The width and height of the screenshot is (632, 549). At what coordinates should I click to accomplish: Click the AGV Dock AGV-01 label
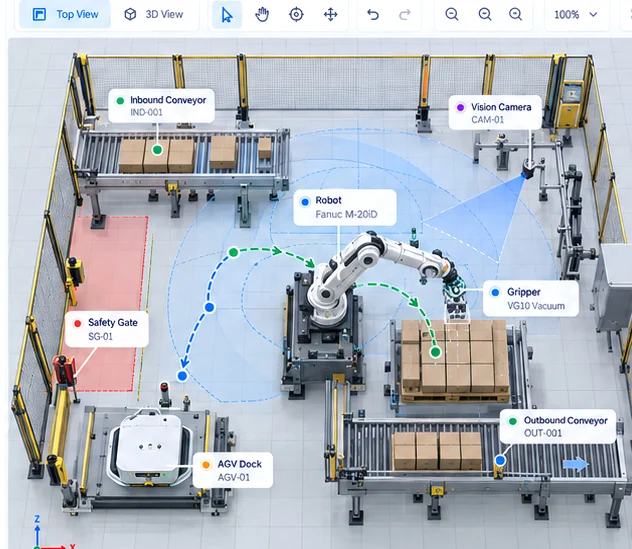[233, 470]
